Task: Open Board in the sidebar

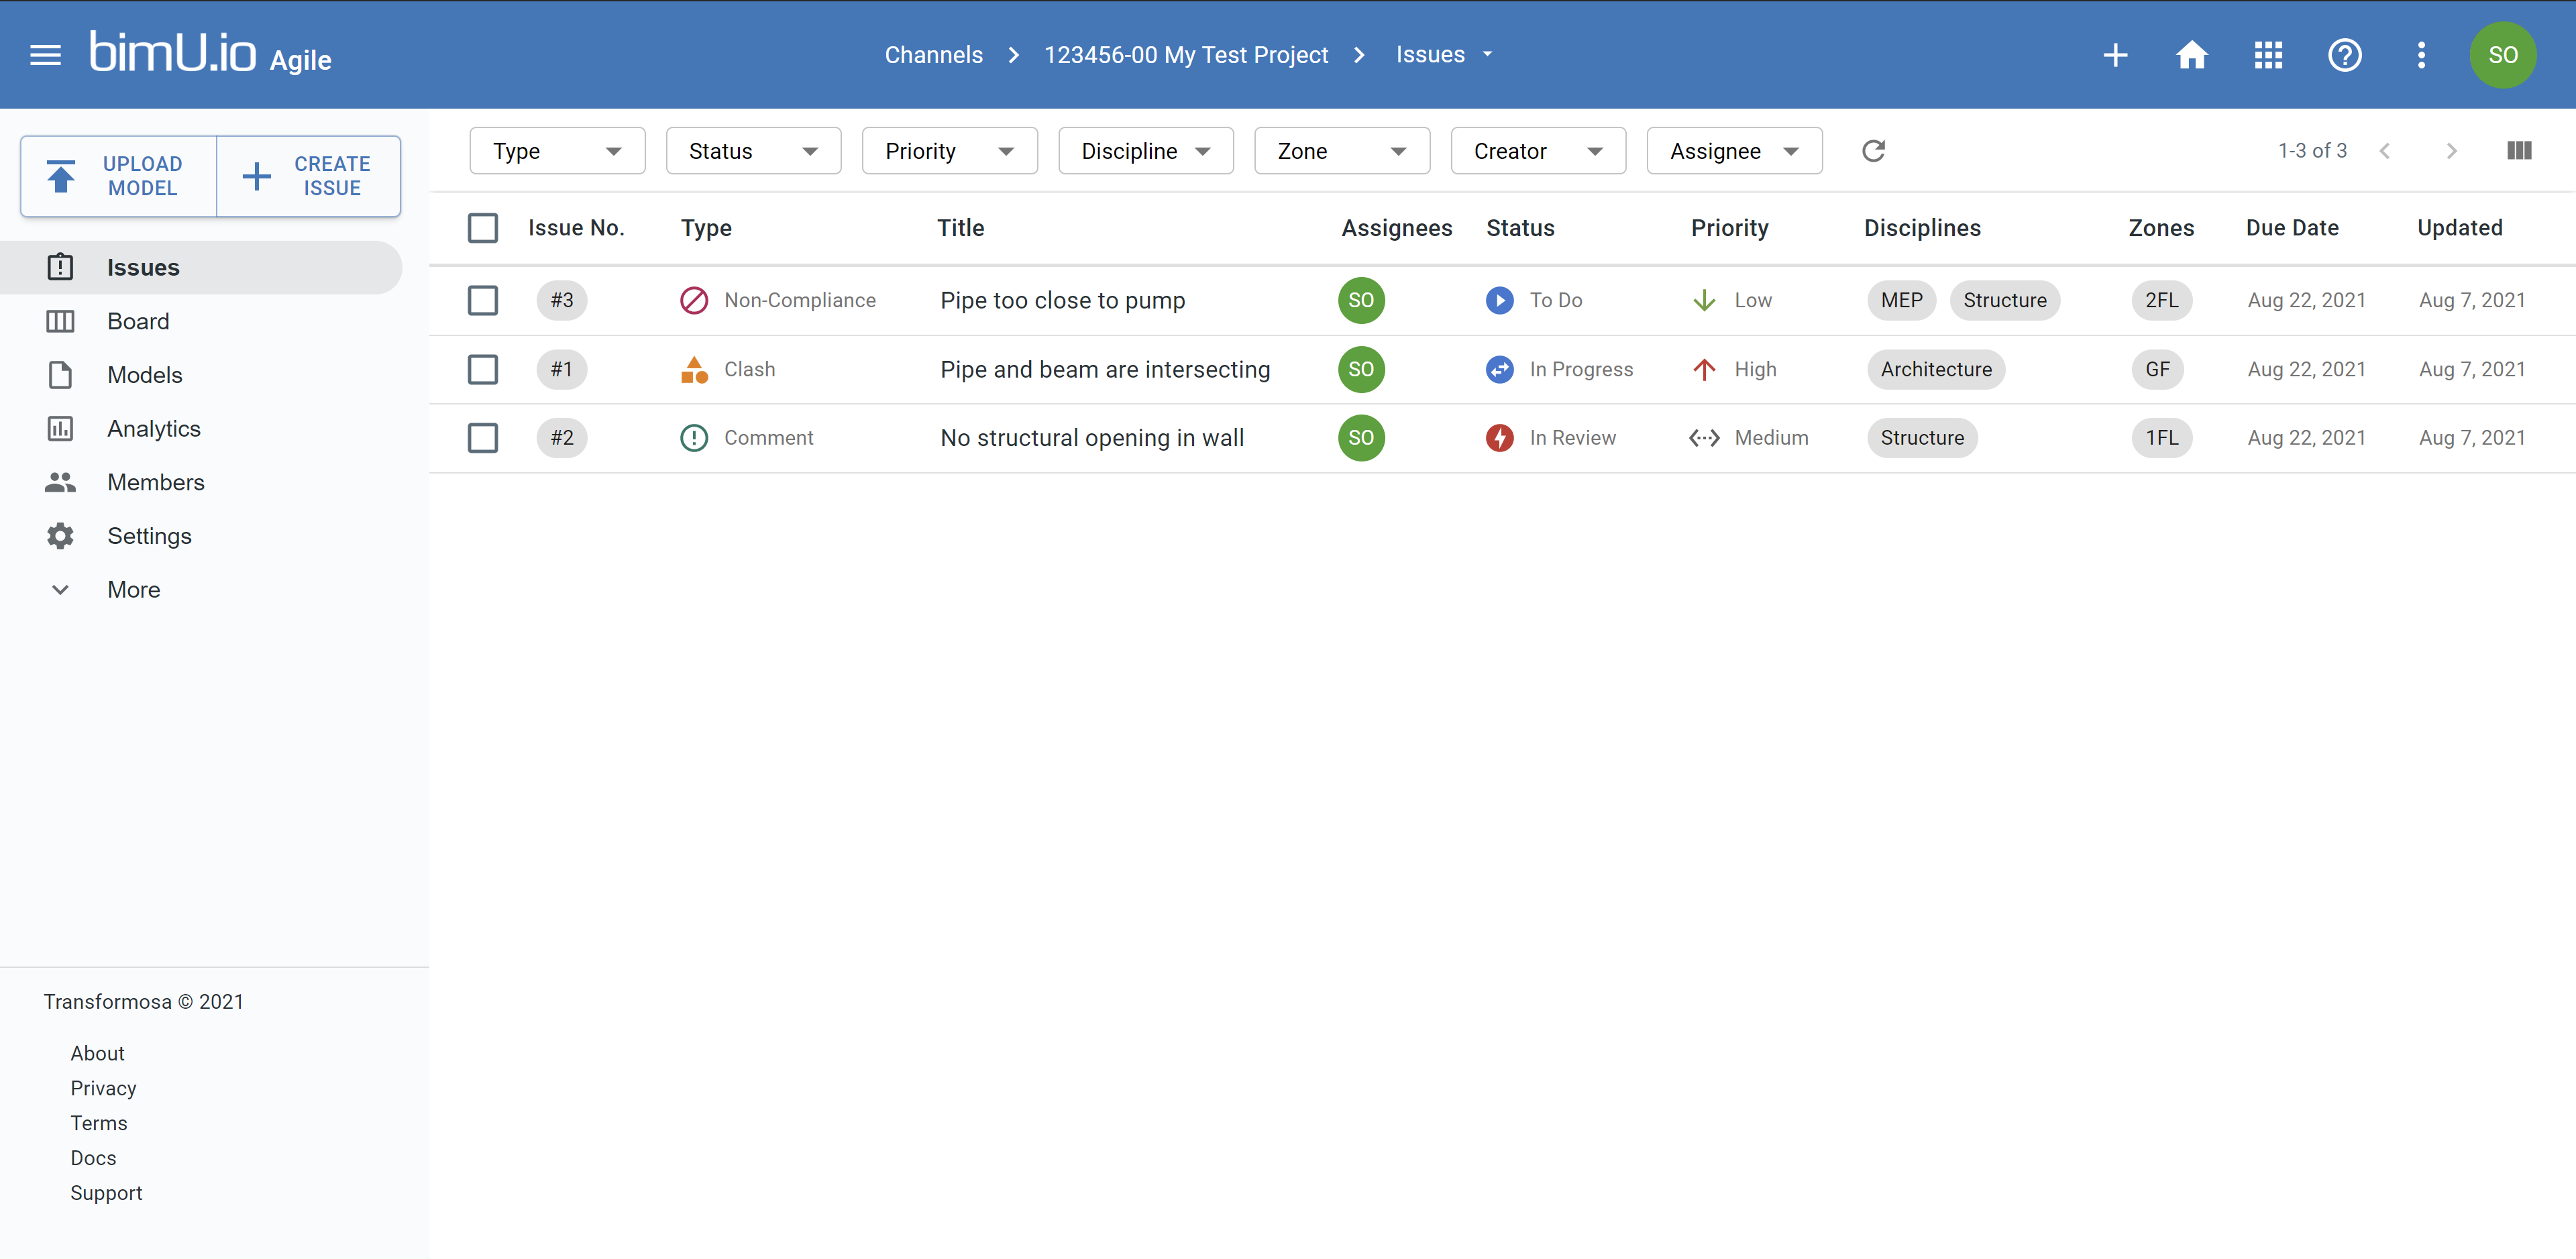Action: [x=201, y=322]
